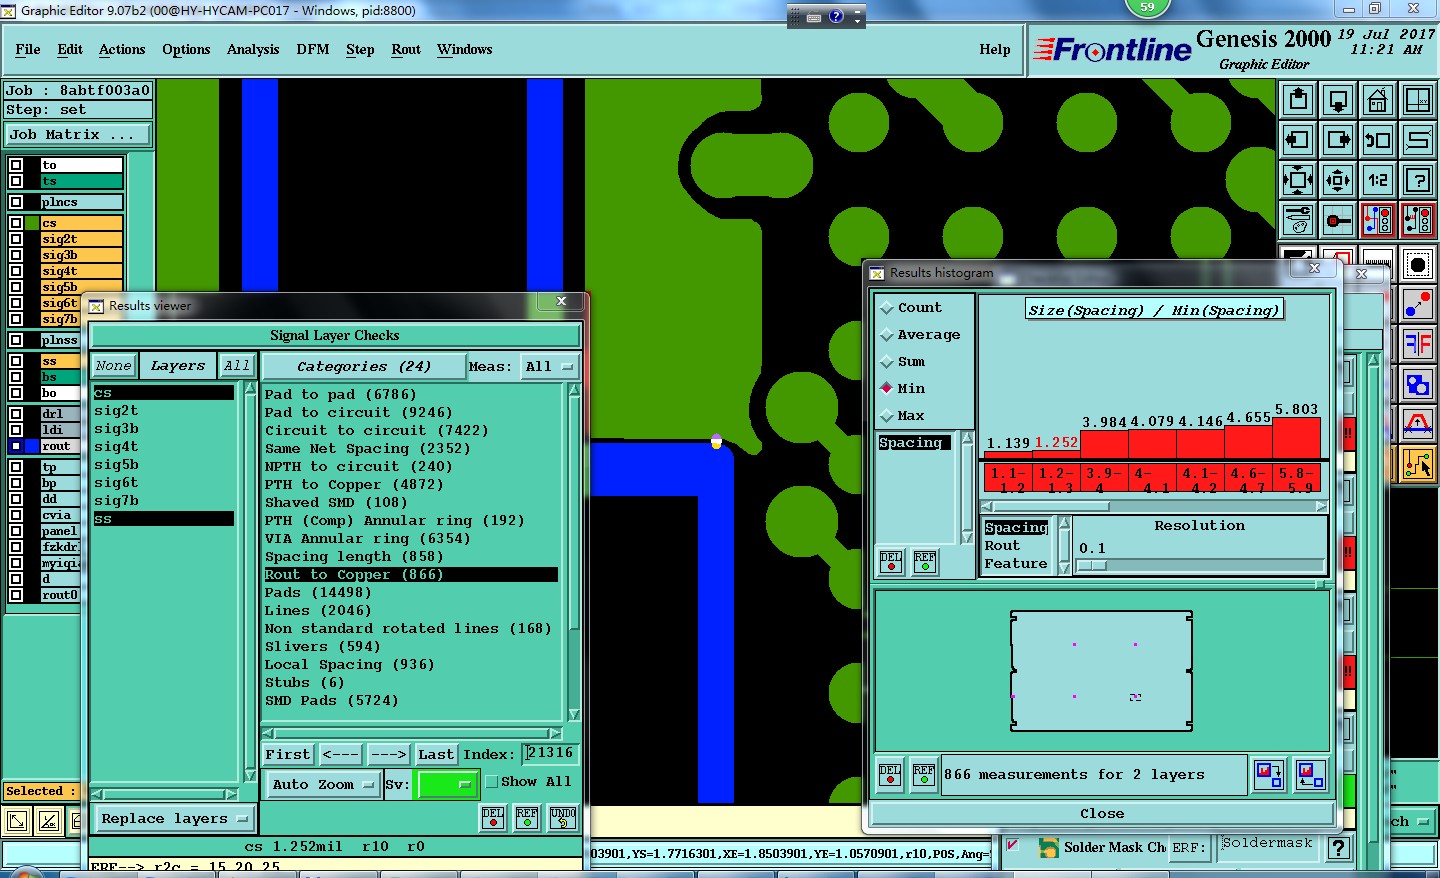The height and width of the screenshot is (878, 1440).
Task: Click the Last result button
Action: tap(436, 754)
